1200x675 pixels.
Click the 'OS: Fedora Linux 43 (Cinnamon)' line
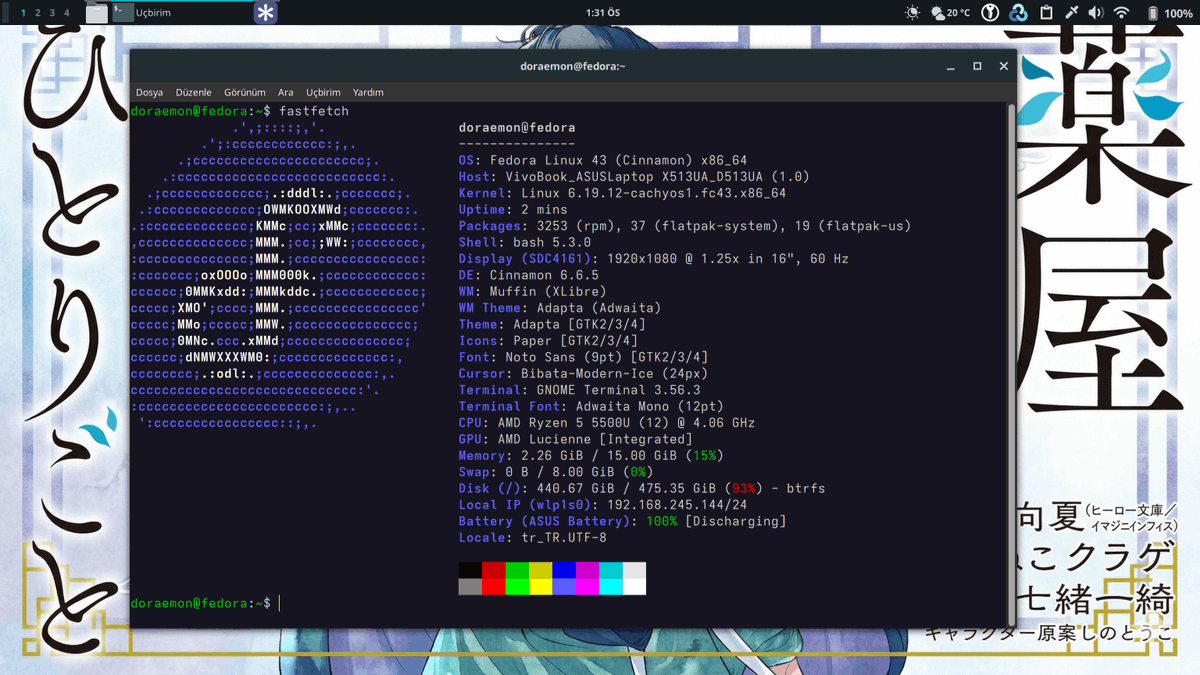point(603,160)
